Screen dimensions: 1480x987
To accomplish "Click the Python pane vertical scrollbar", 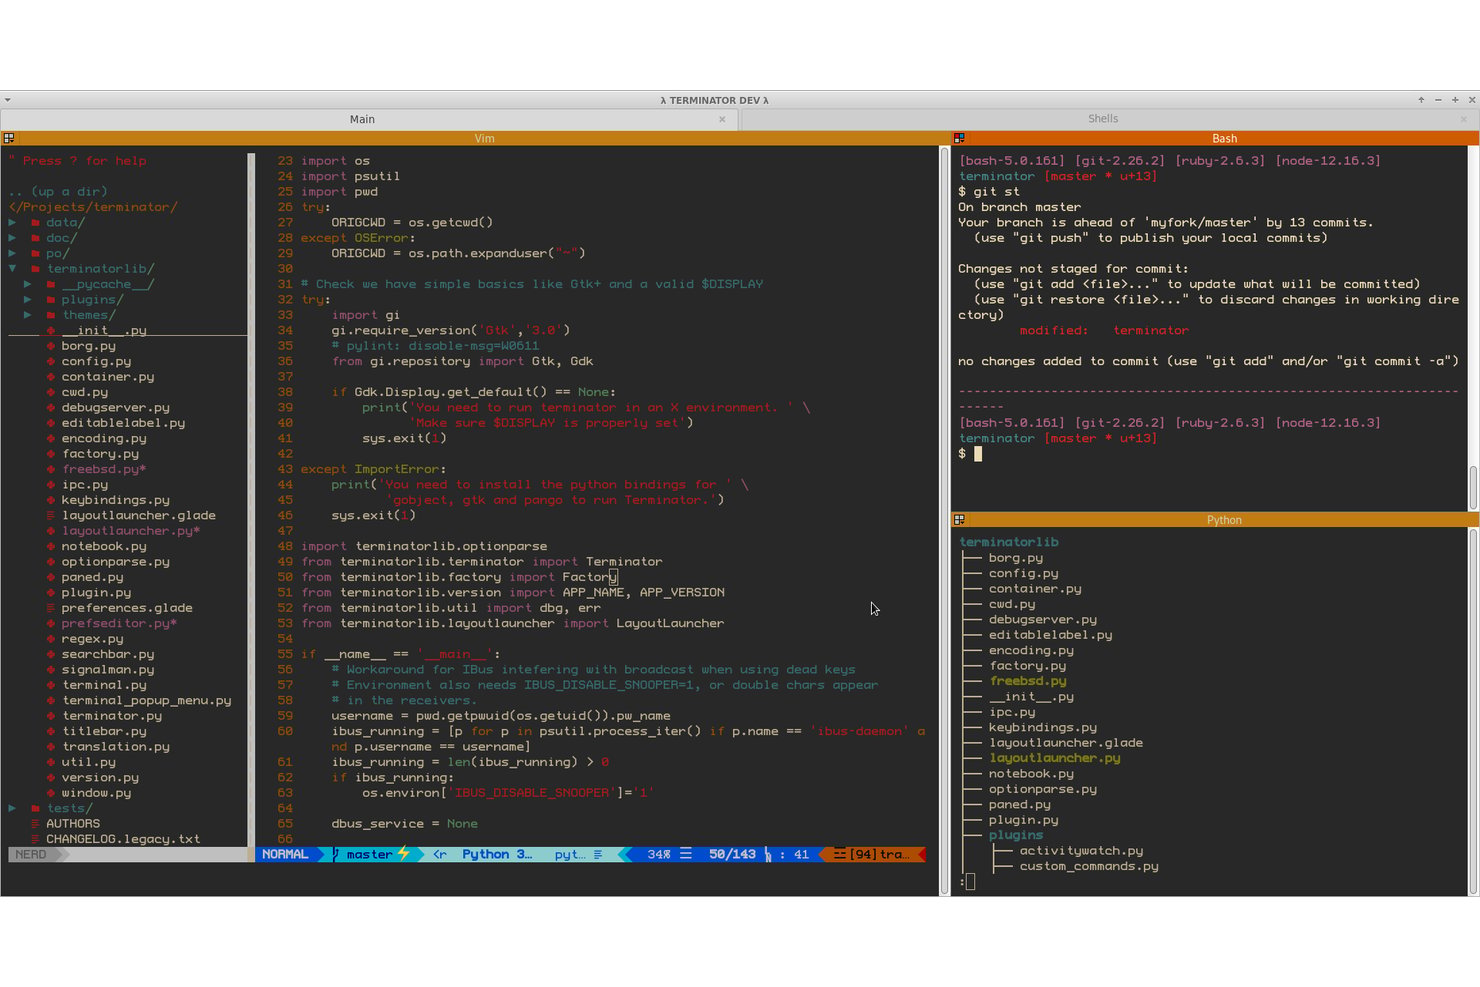I will pos(1473,711).
